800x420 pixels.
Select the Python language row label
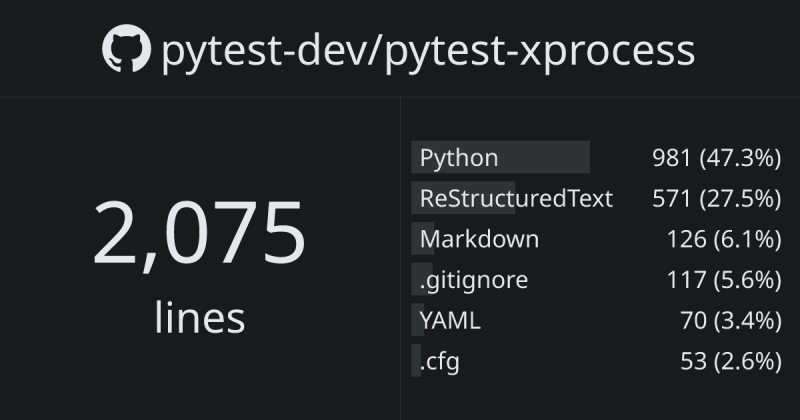pos(459,158)
